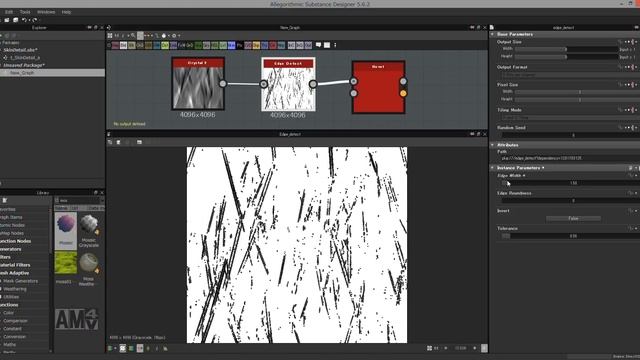Select Constant under Functions in Library

click(x=12, y=329)
